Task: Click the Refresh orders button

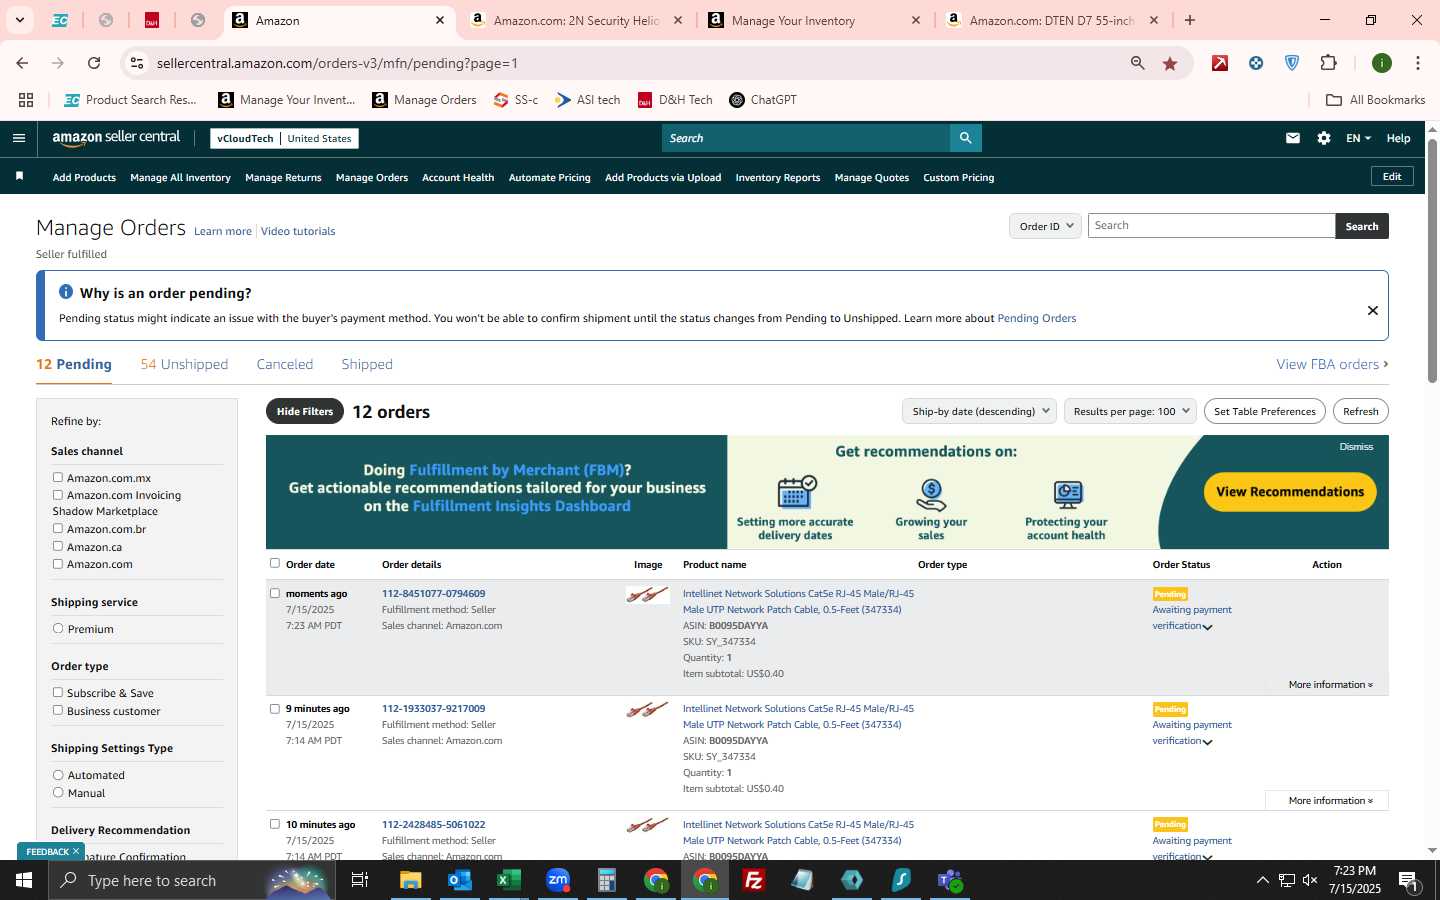Action: tap(1360, 411)
